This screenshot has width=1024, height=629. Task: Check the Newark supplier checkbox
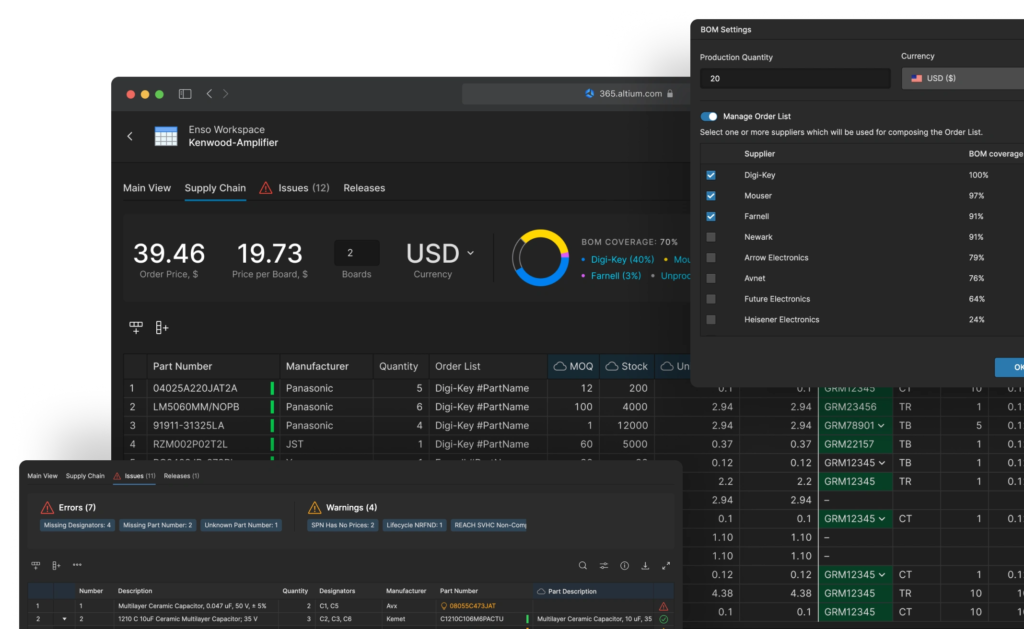tap(711, 237)
